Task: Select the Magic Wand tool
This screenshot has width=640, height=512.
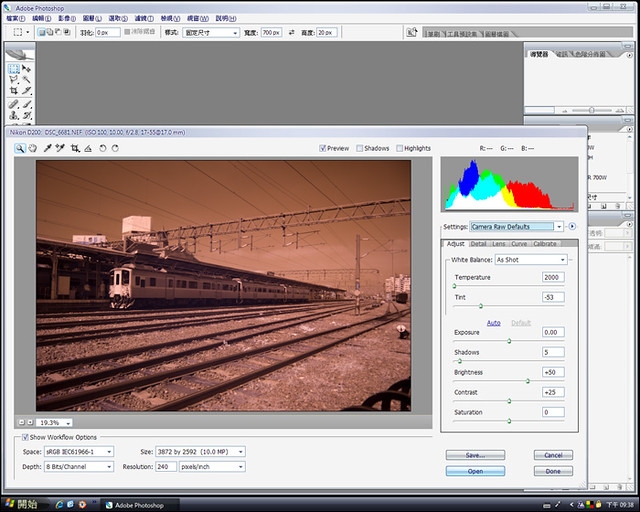Action: 27,80
